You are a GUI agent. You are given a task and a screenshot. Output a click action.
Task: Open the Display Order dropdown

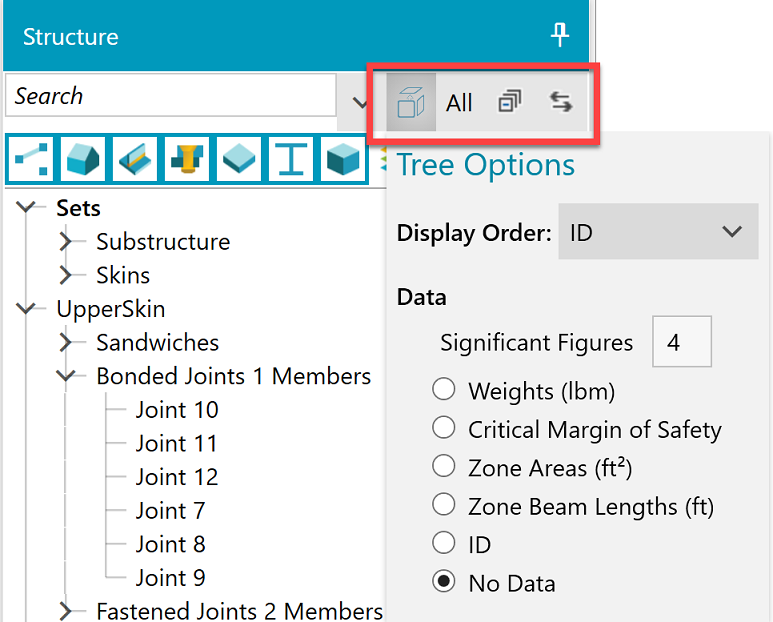[658, 231]
